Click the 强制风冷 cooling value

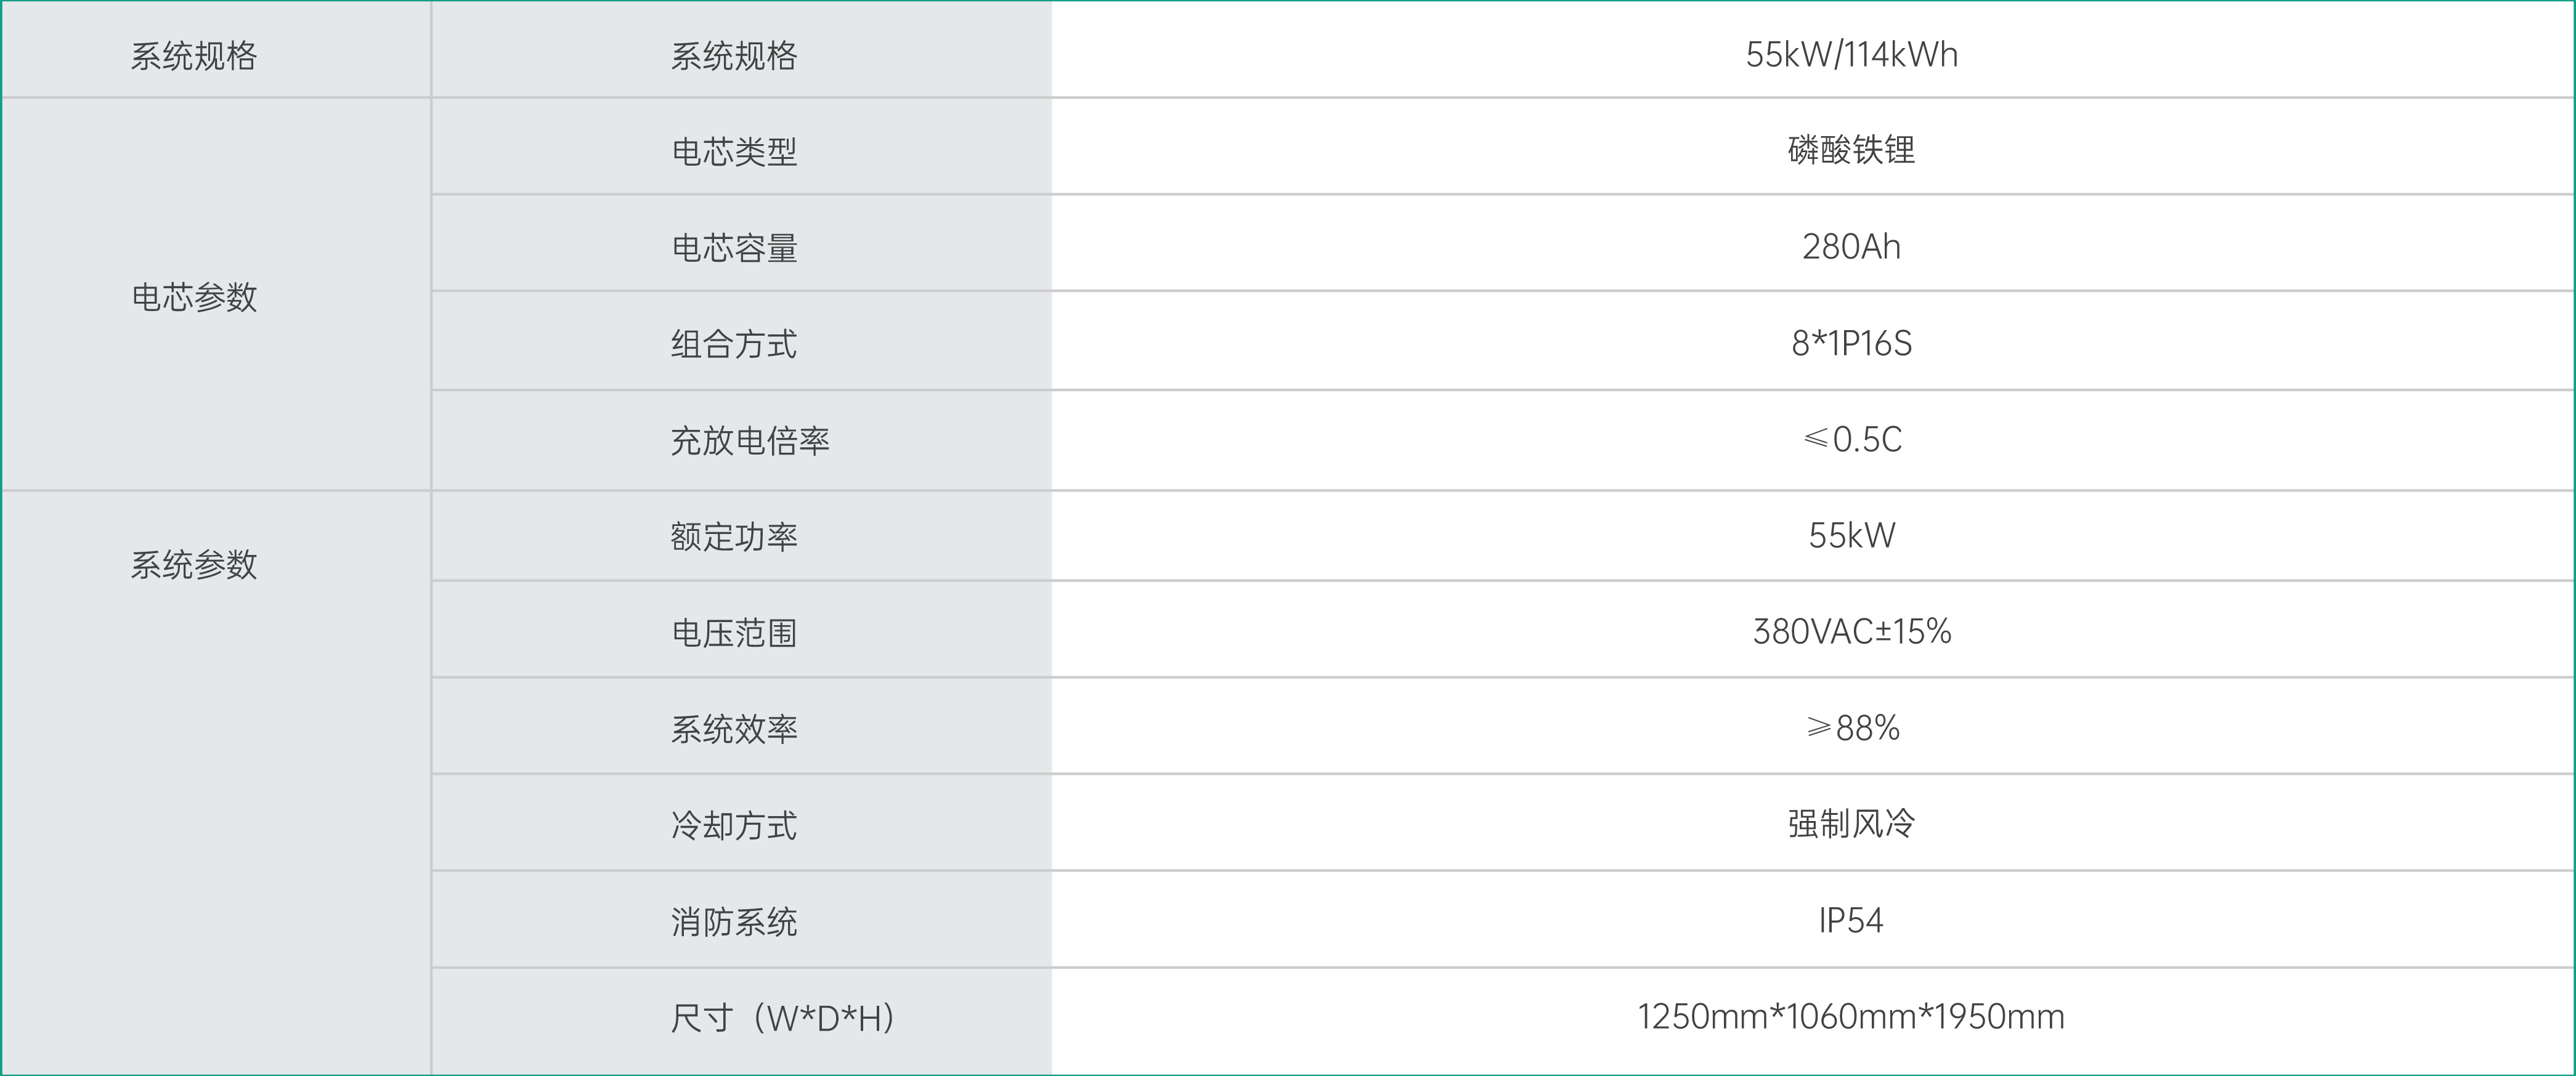[1851, 823]
